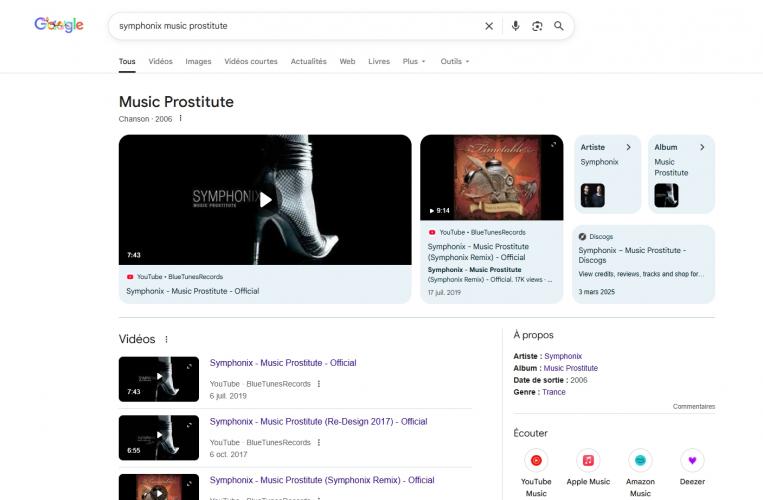The image size is (763, 500).
Task: Open the Album Music Prostitute card
Action: pos(681,174)
